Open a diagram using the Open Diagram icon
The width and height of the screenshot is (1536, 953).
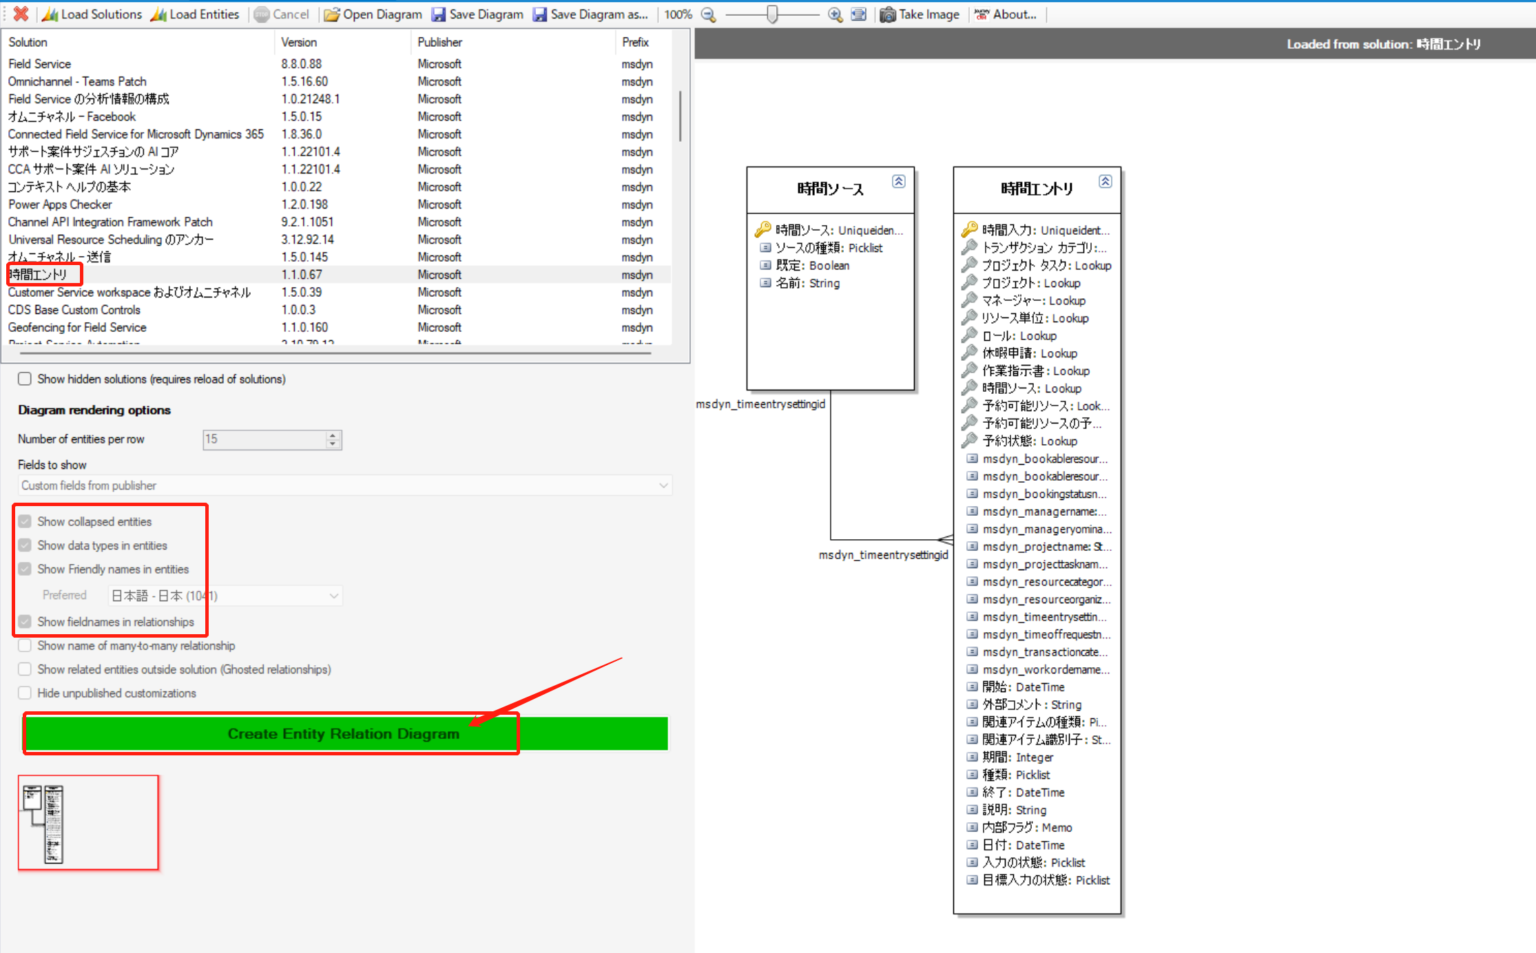329,14
